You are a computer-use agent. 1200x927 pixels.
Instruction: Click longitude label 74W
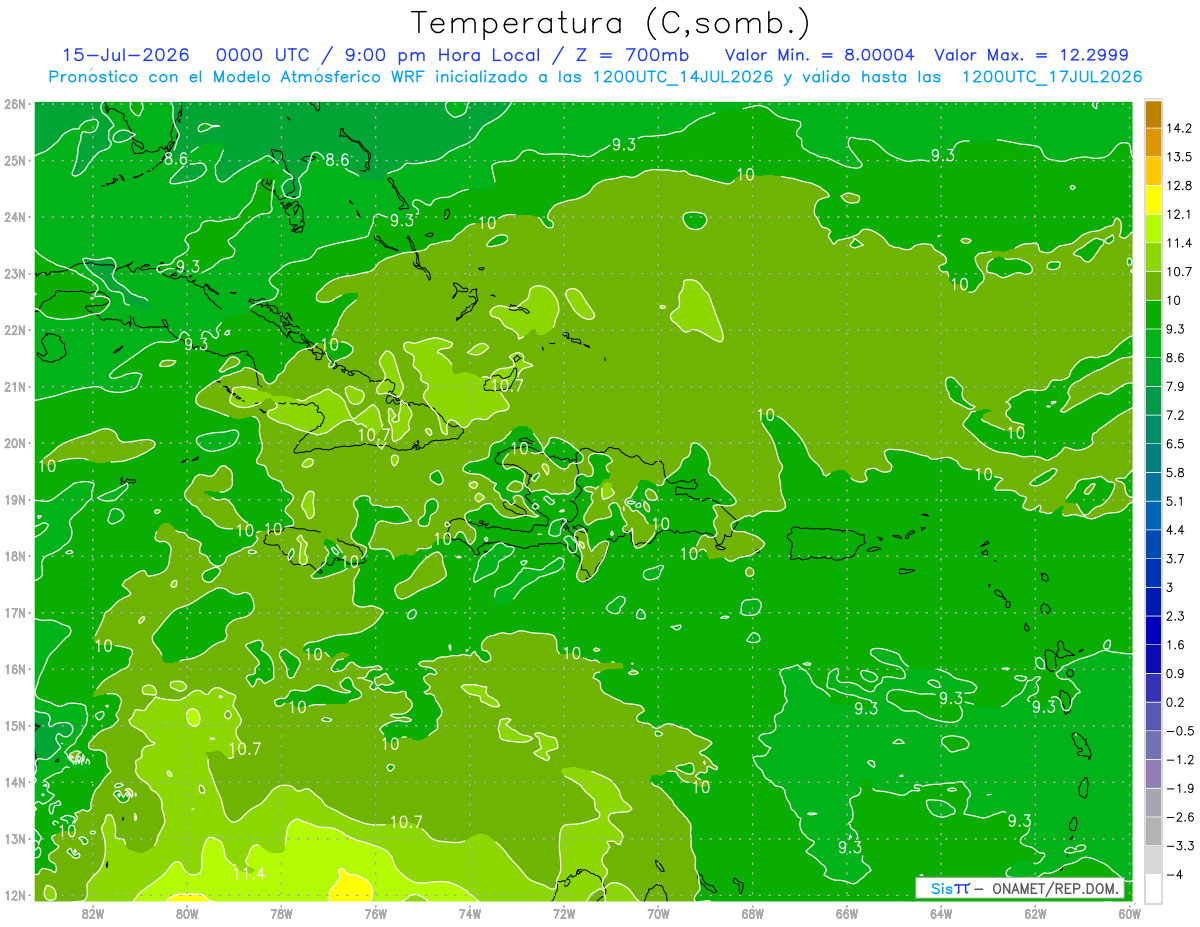click(x=470, y=912)
